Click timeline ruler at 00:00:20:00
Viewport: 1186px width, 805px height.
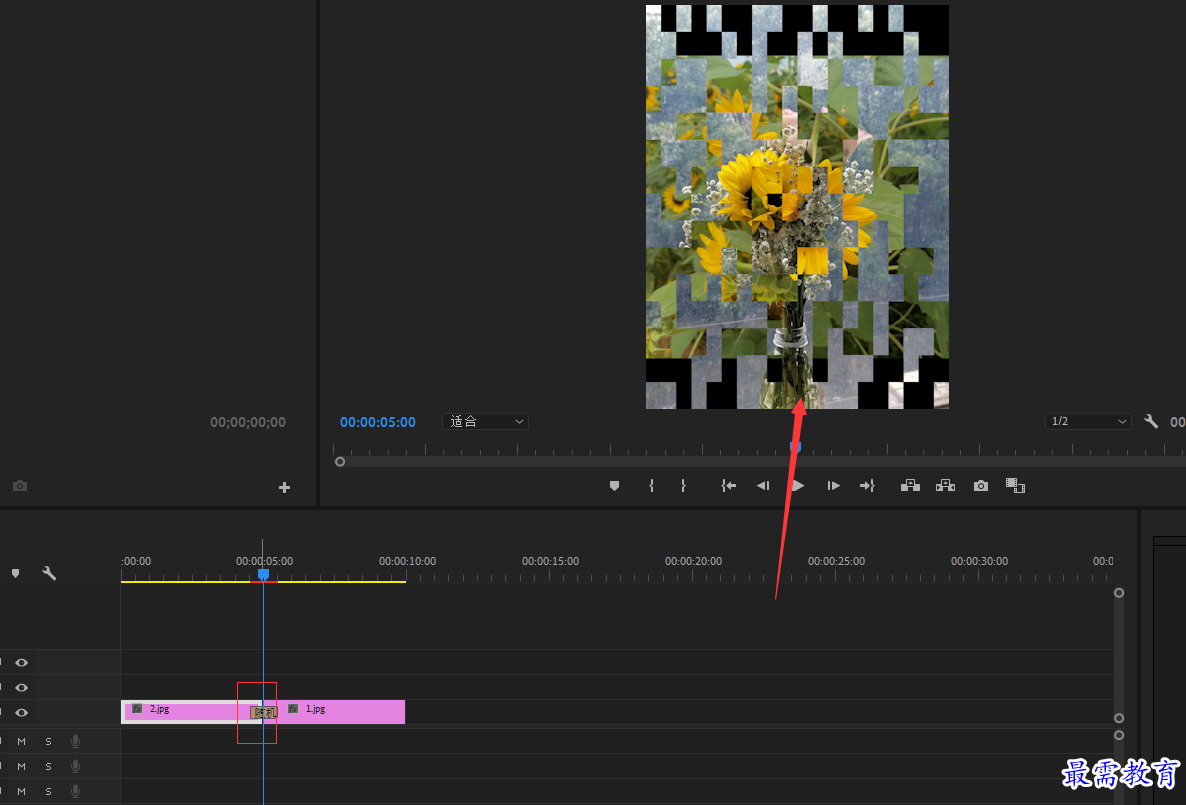[693, 561]
